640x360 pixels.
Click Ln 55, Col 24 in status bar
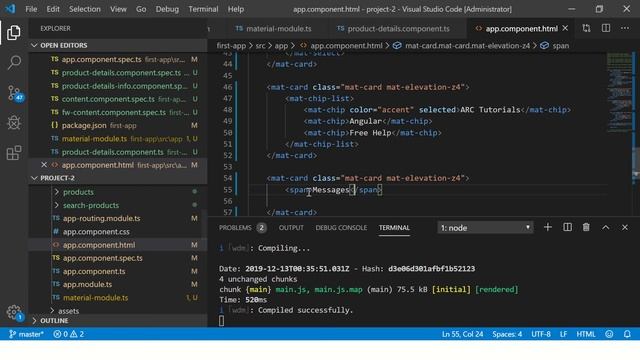click(462, 334)
